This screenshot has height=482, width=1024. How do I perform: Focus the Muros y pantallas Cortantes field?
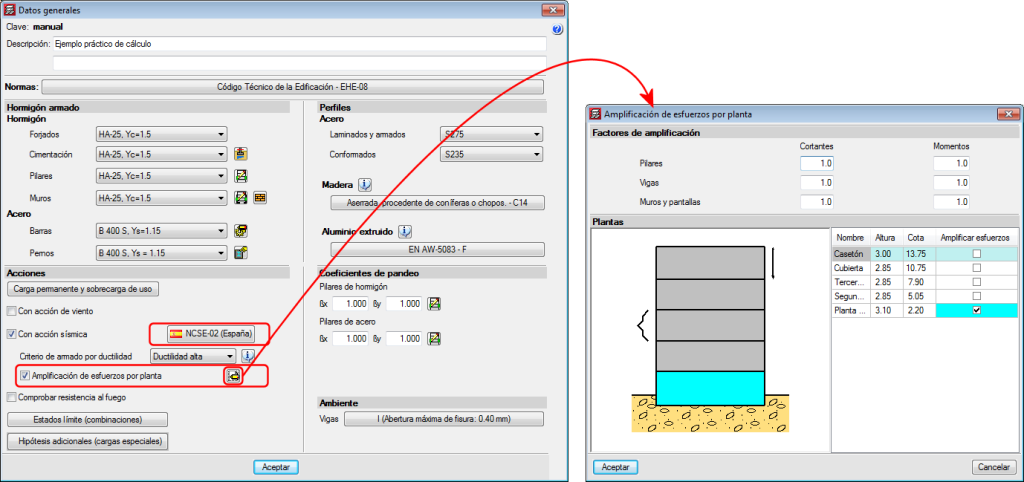816,202
